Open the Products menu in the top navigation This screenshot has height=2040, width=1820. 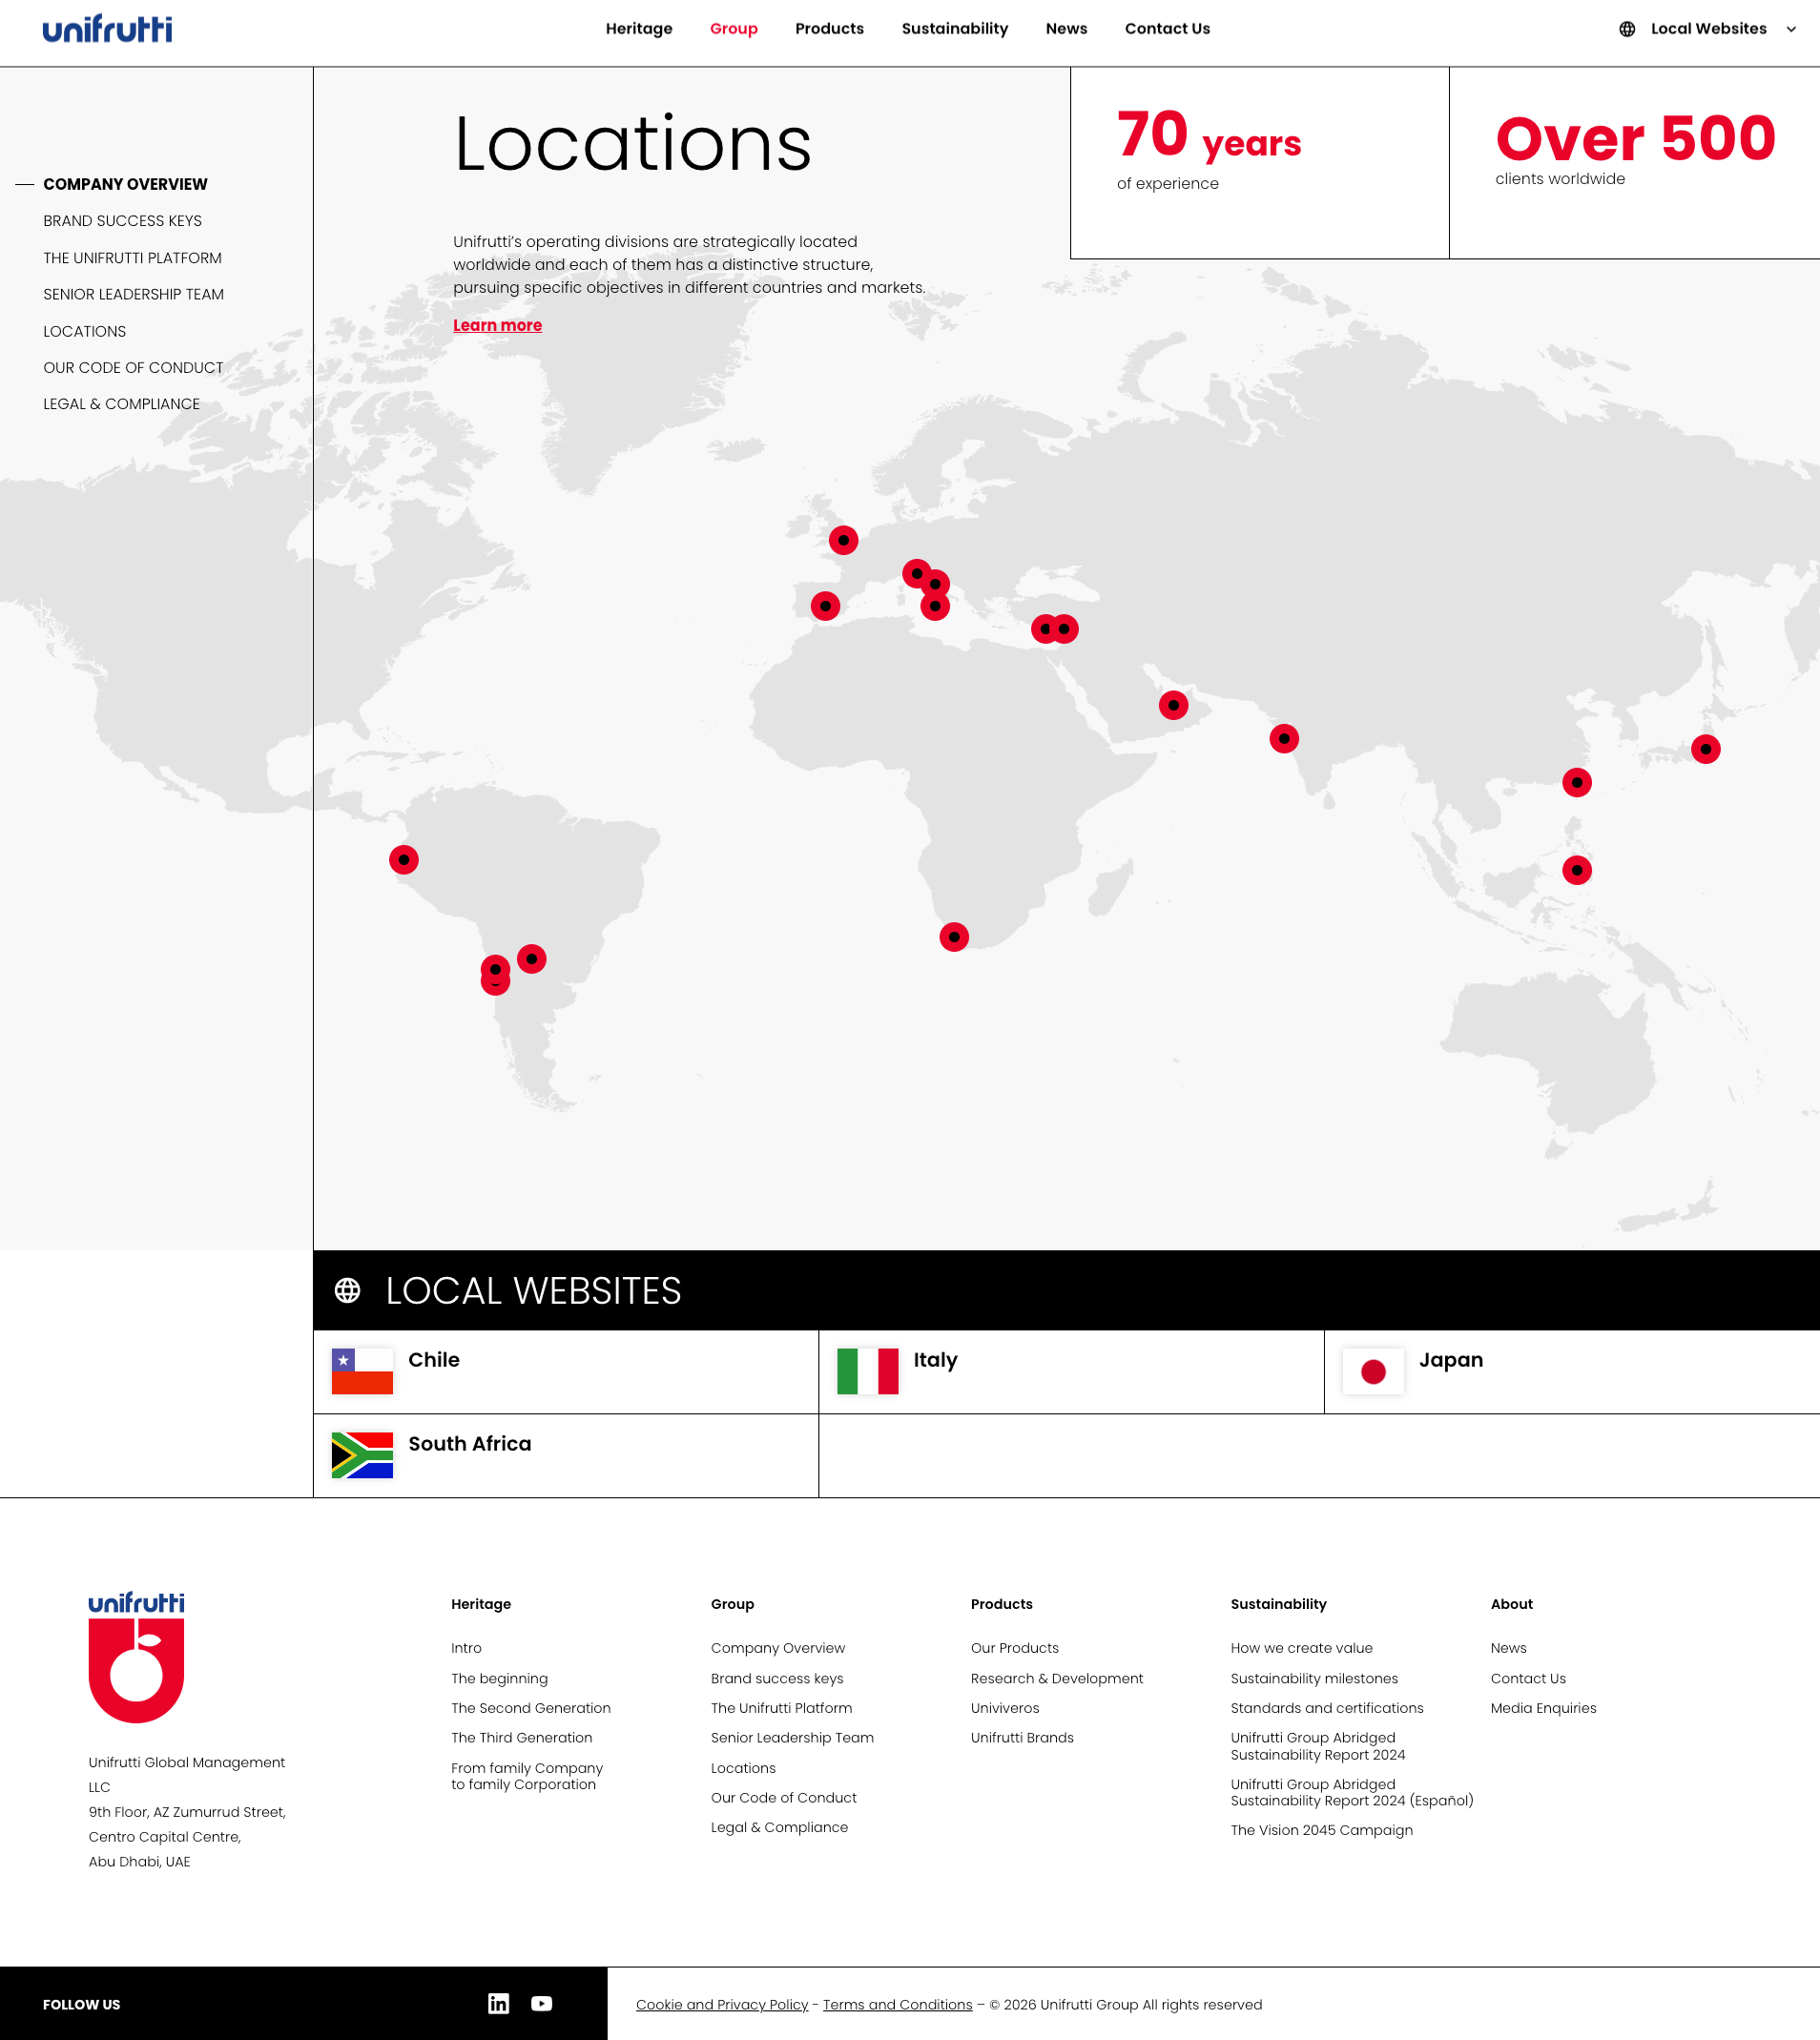[x=830, y=29]
